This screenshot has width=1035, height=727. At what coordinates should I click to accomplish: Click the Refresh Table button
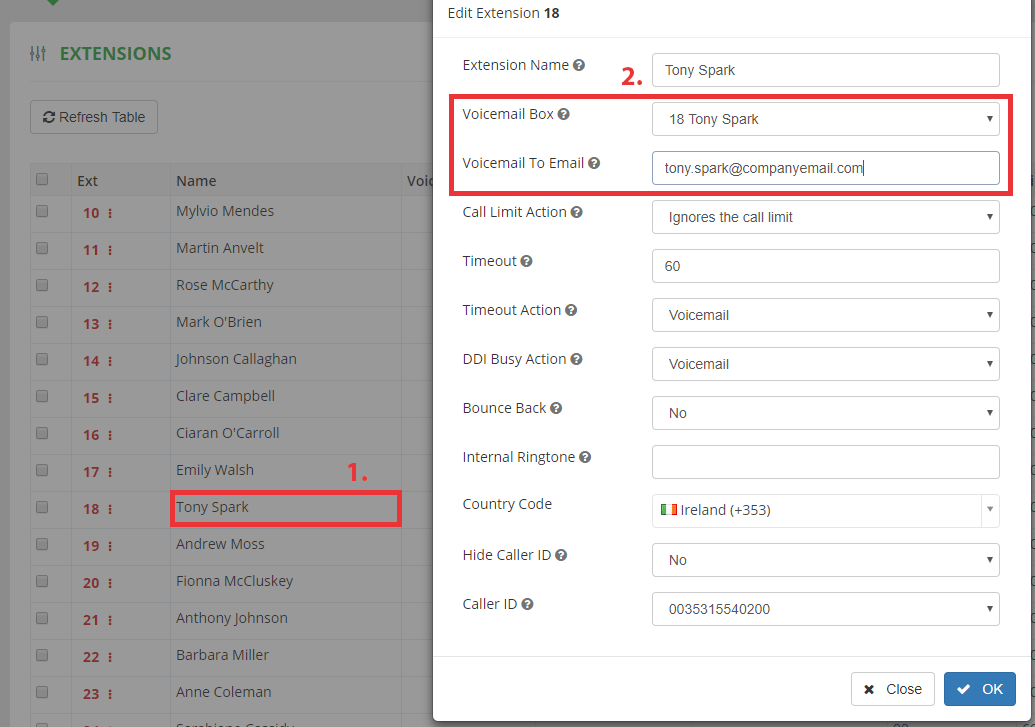(x=94, y=117)
